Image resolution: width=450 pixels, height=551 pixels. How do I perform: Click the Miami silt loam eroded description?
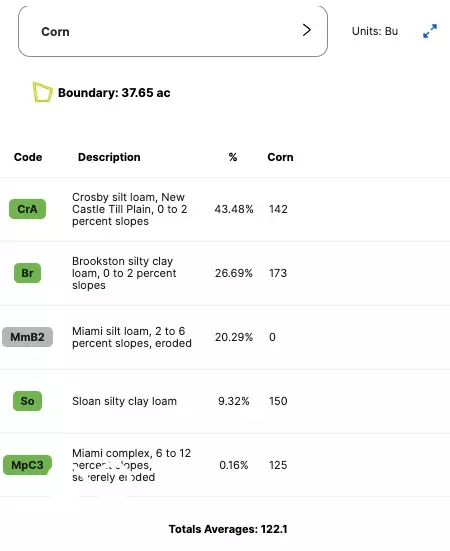(x=132, y=337)
